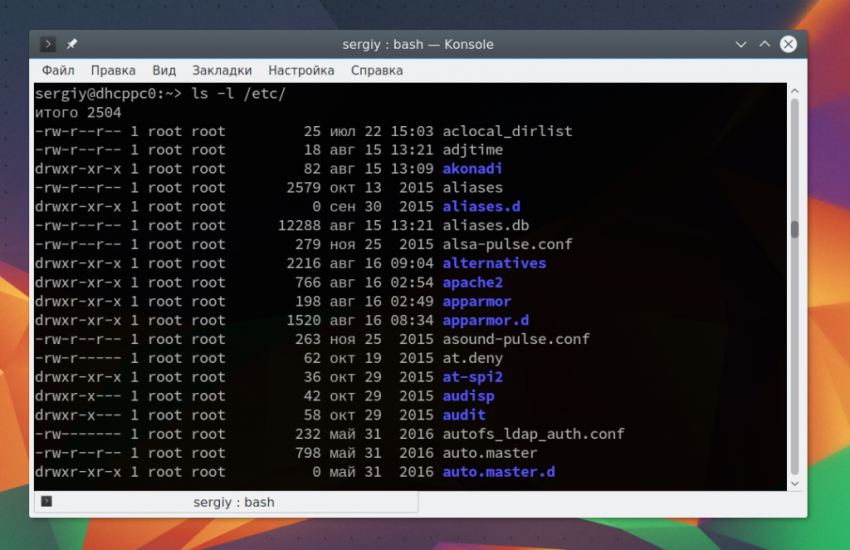This screenshot has height=550, width=850.
Task: Click the alsa-pulse.conf file name
Action: point(507,244)
